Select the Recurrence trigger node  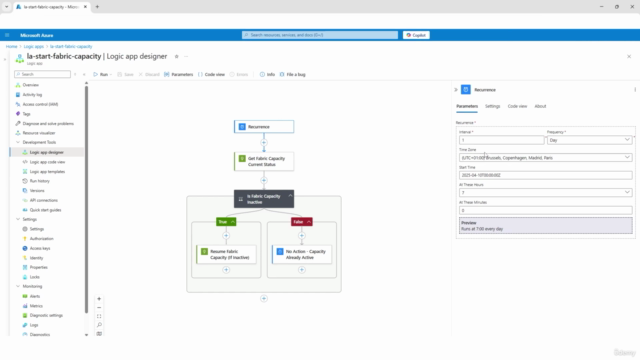(x=264, y=127)
